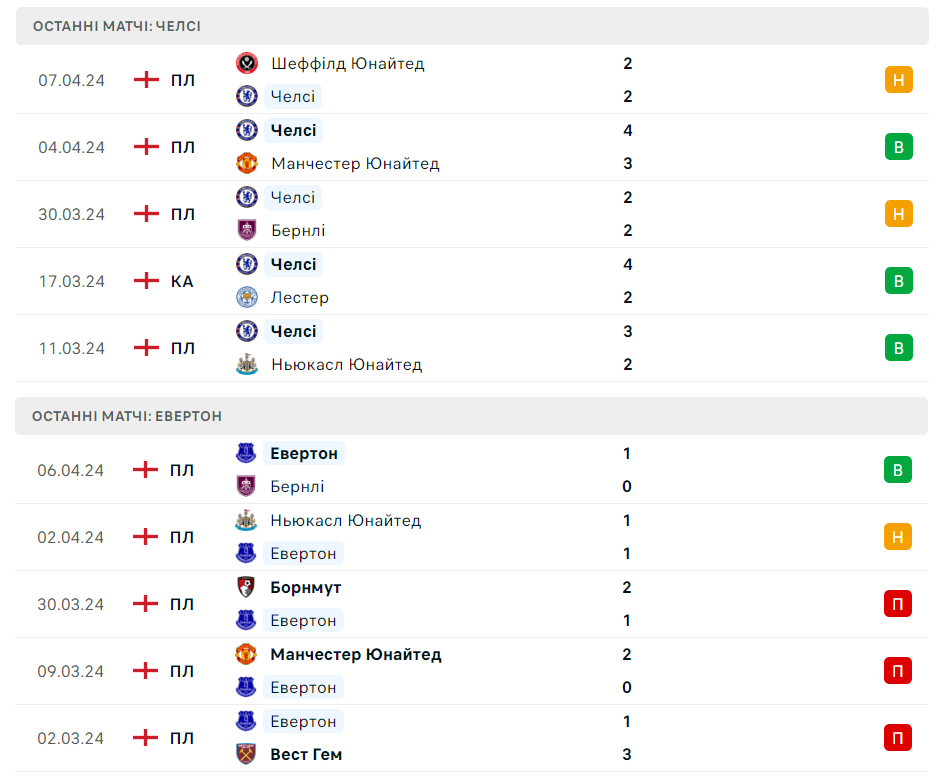Click the Burnley crest in 30.03.24 Chelsea match
The width and height of the screenshot is (940, 776).
(246, 230)
